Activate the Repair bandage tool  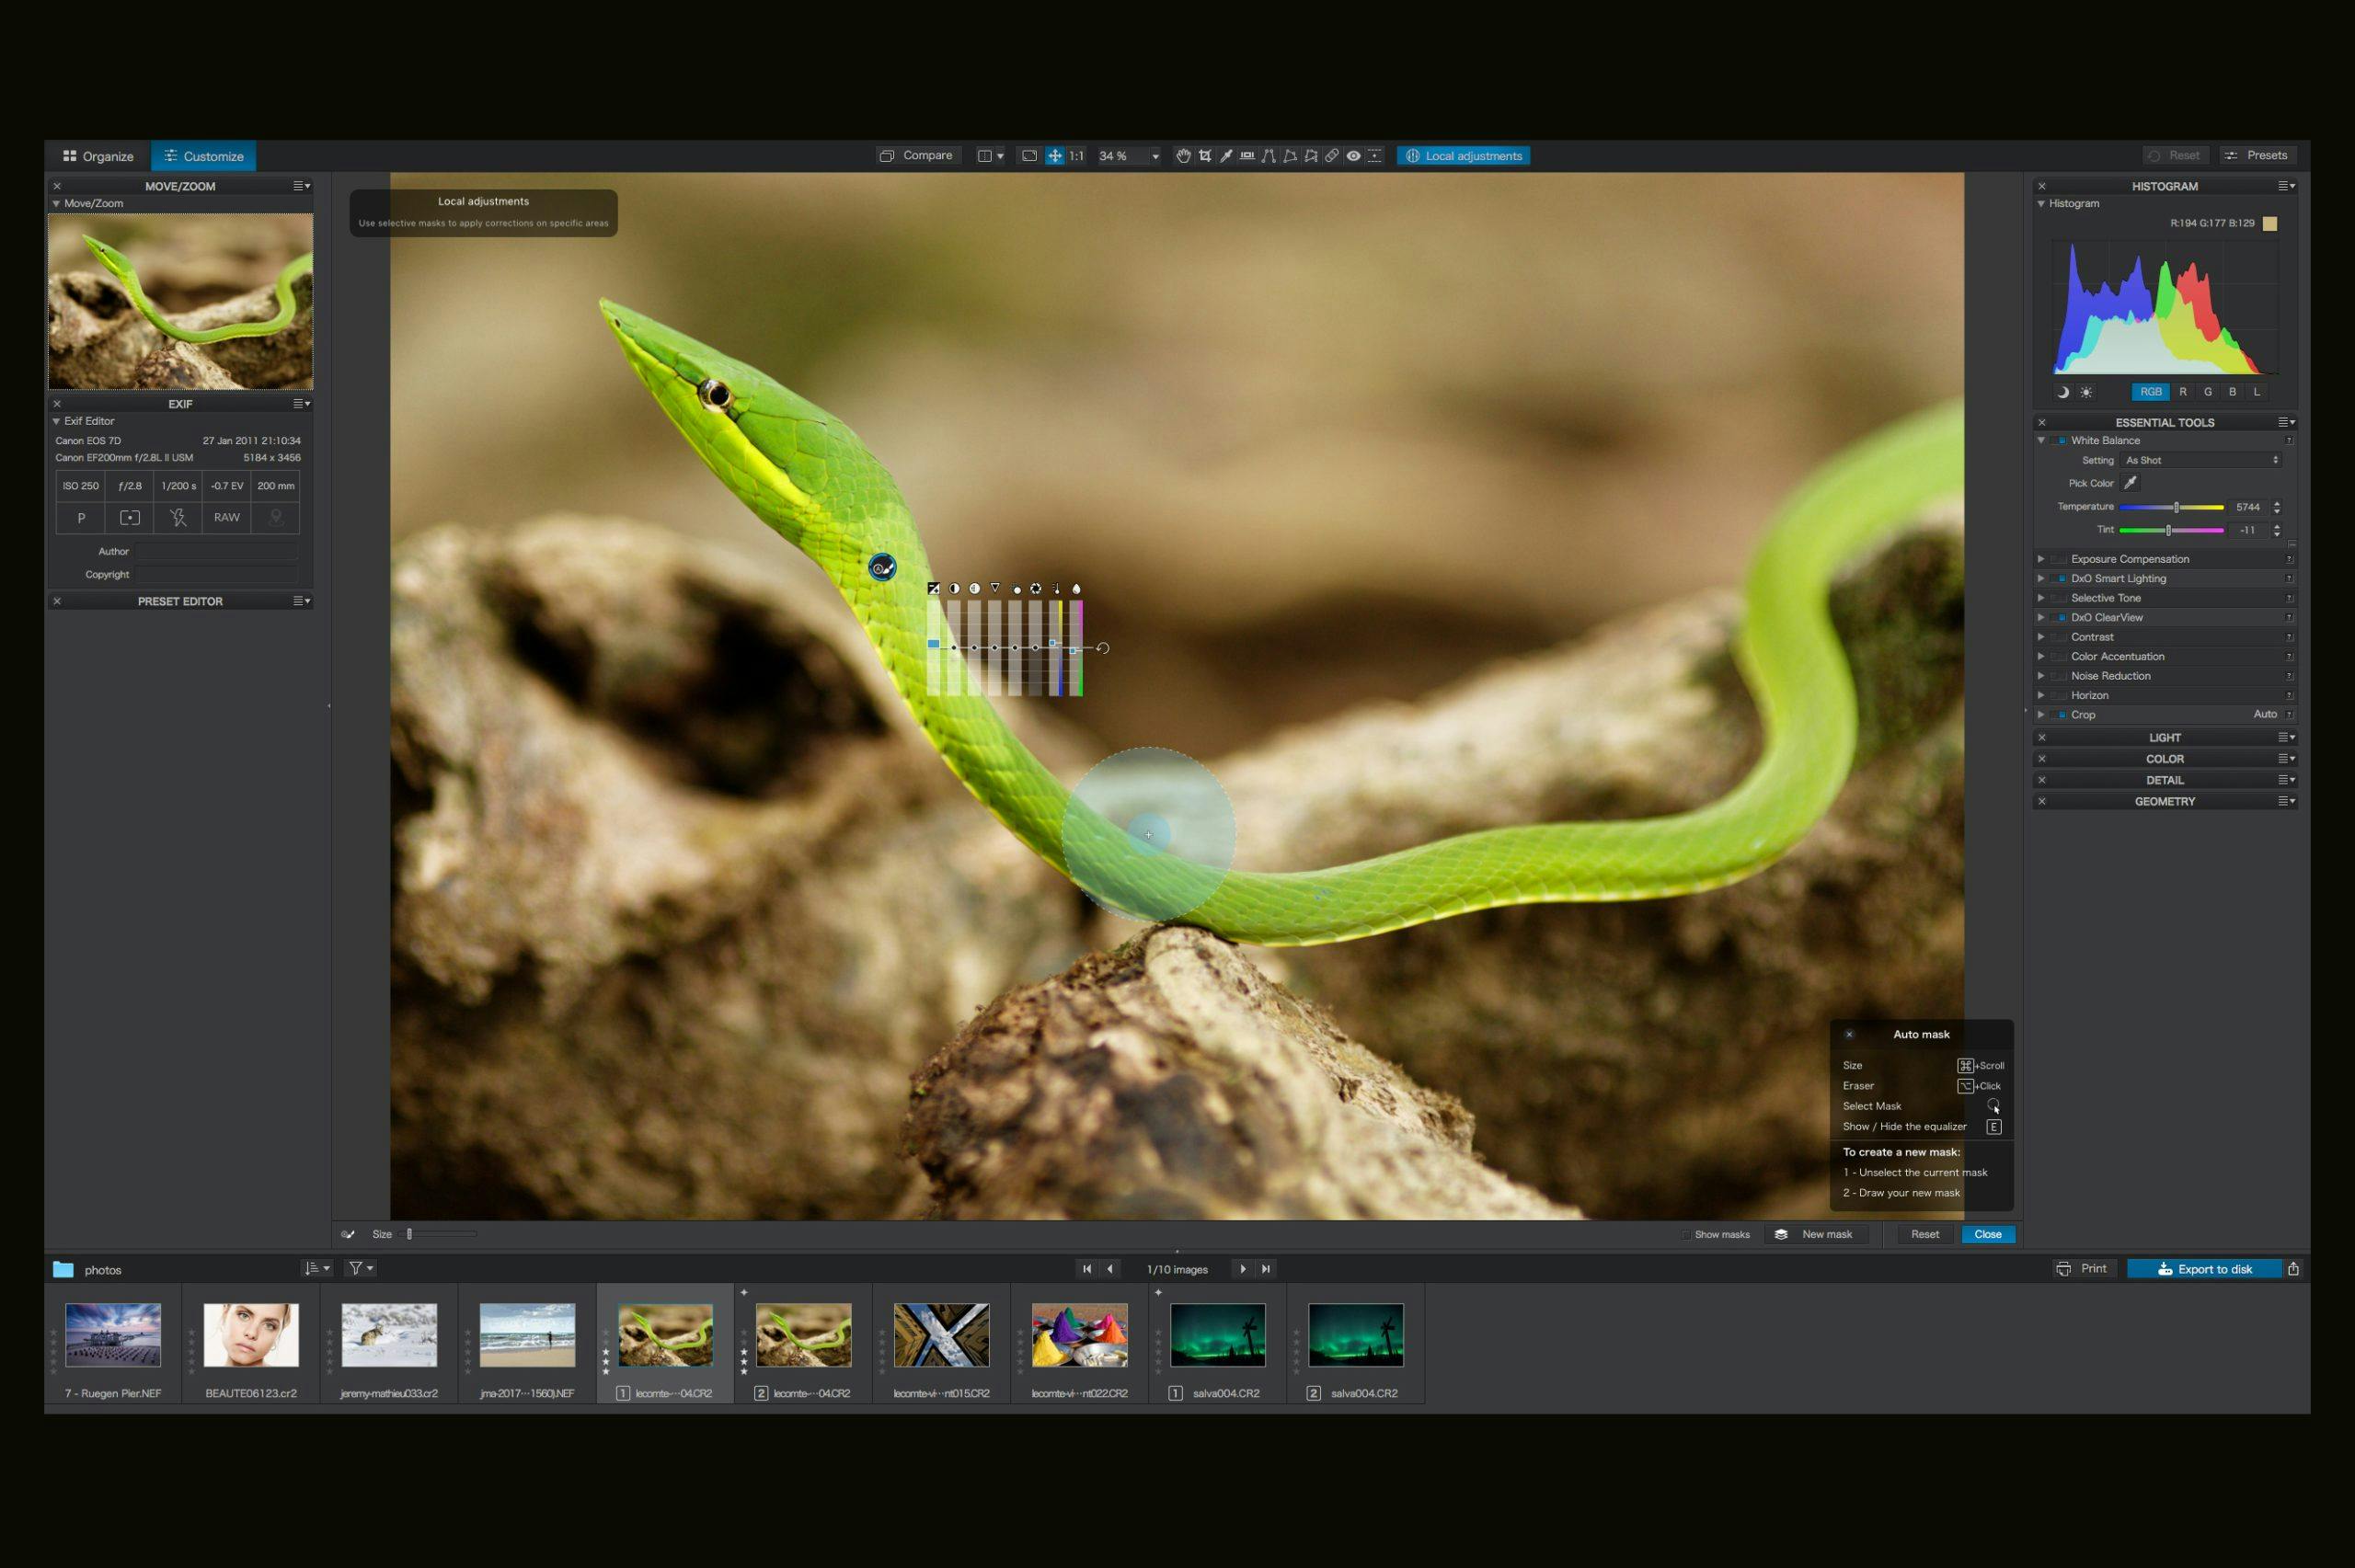point(1331,156)
